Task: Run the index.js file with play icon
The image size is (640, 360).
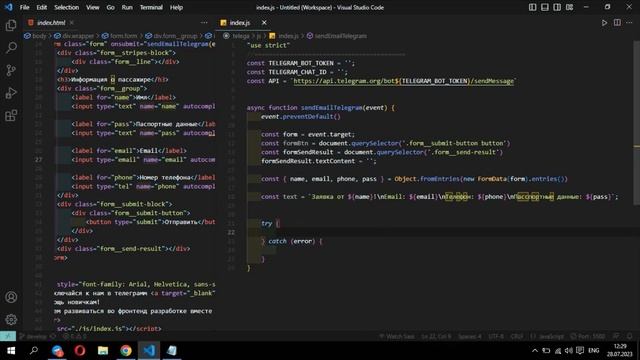Action: coord(604,23)
